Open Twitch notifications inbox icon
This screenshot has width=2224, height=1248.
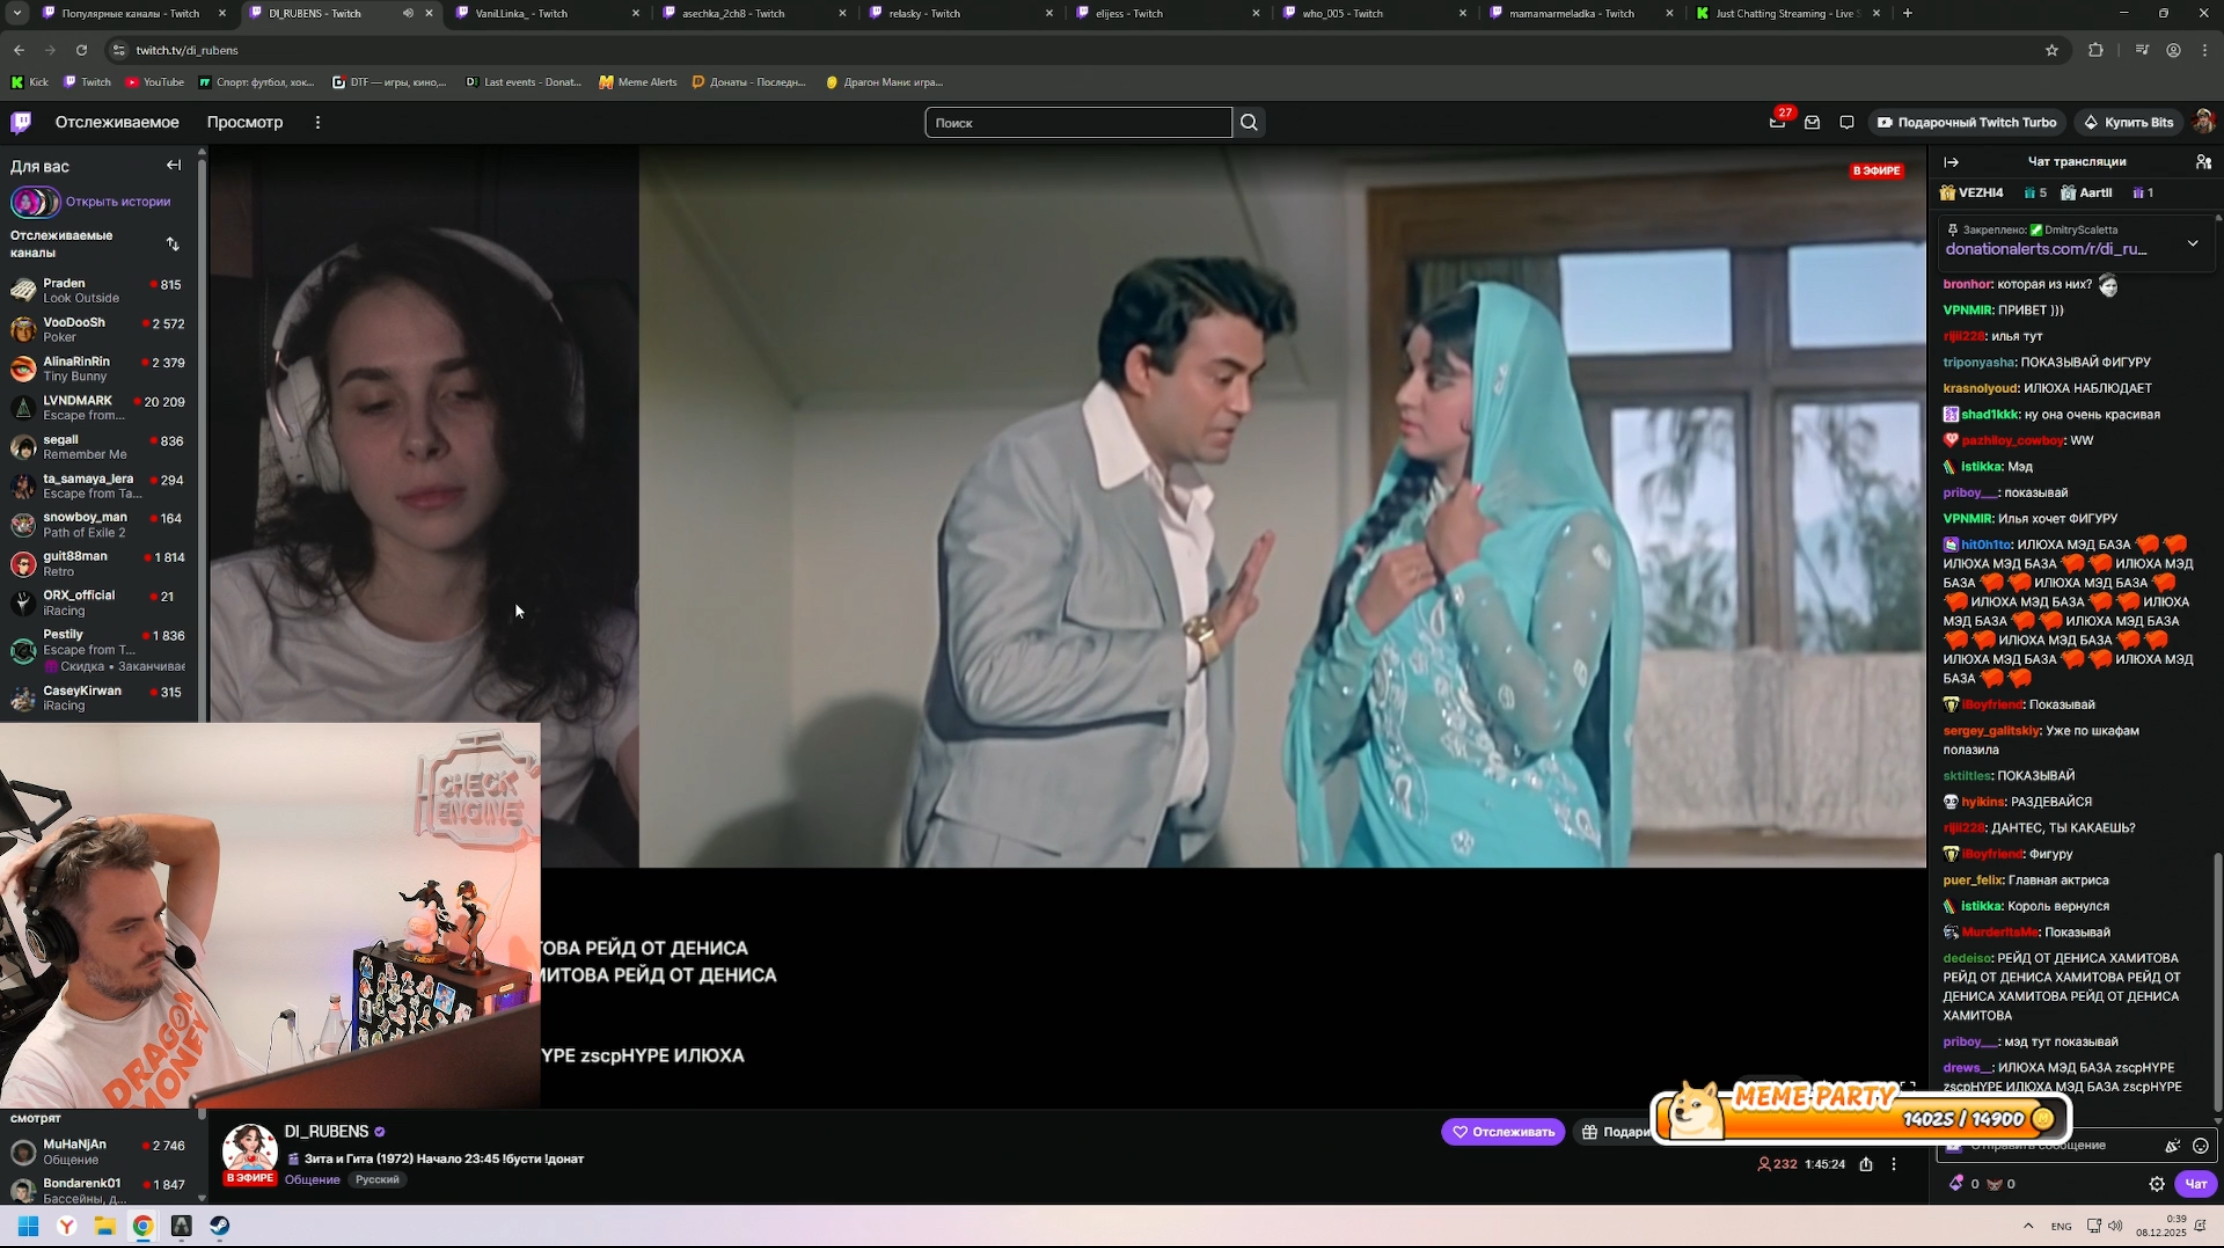1811,122
